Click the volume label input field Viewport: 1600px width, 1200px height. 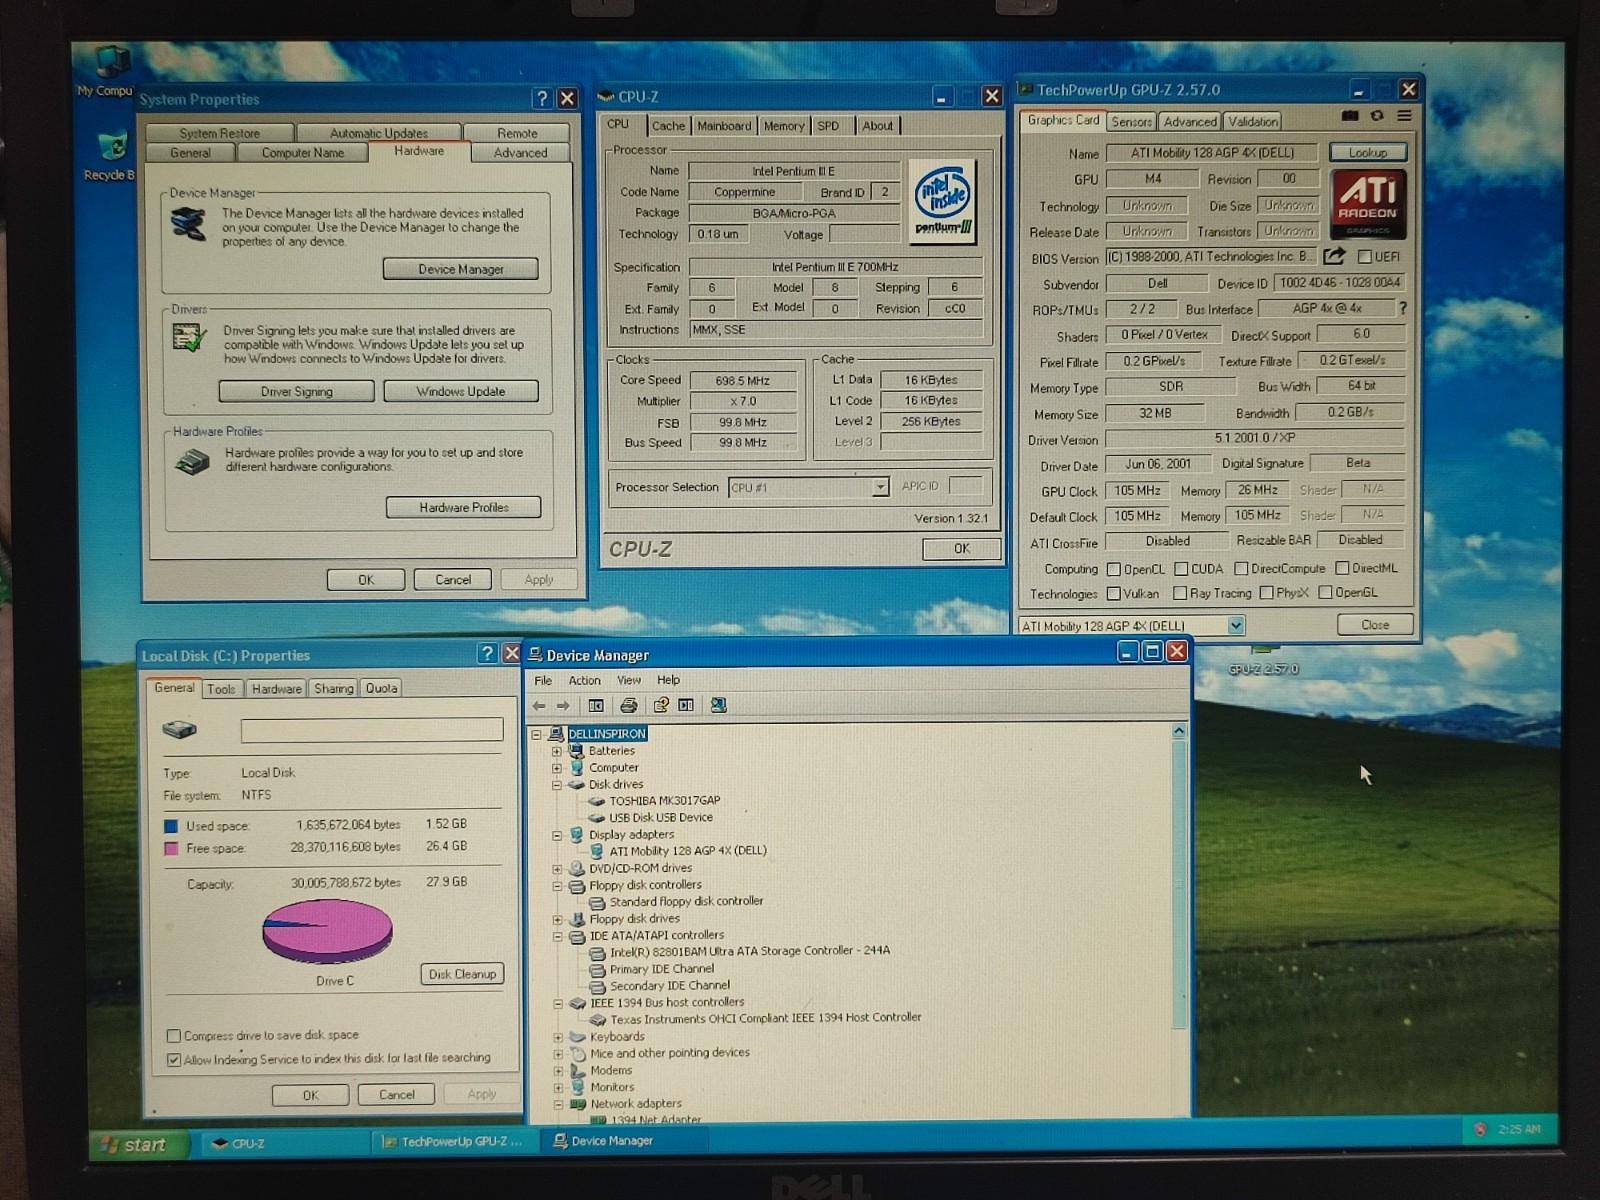[x=372, y=730]
